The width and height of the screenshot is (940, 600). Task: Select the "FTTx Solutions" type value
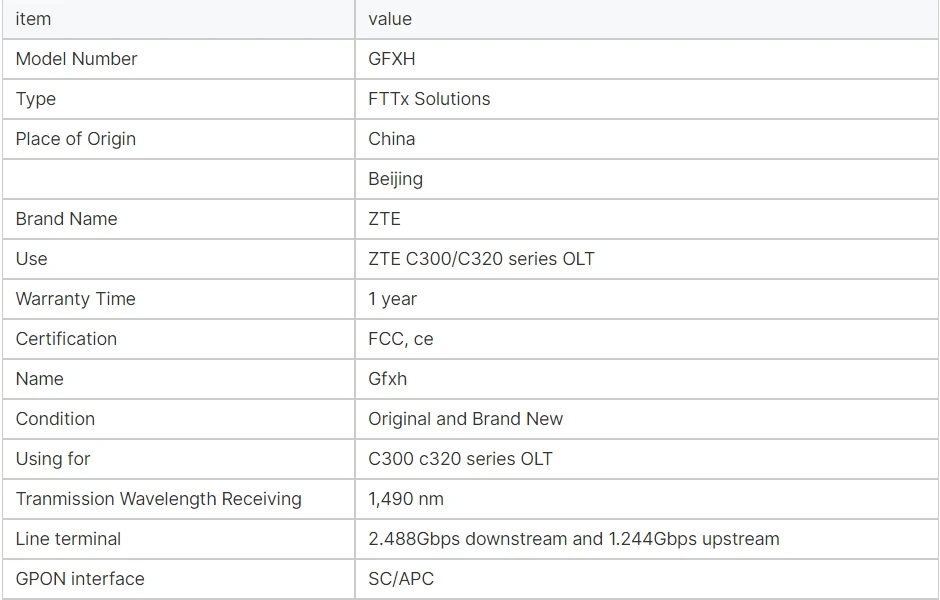click(x=429, y=99)
